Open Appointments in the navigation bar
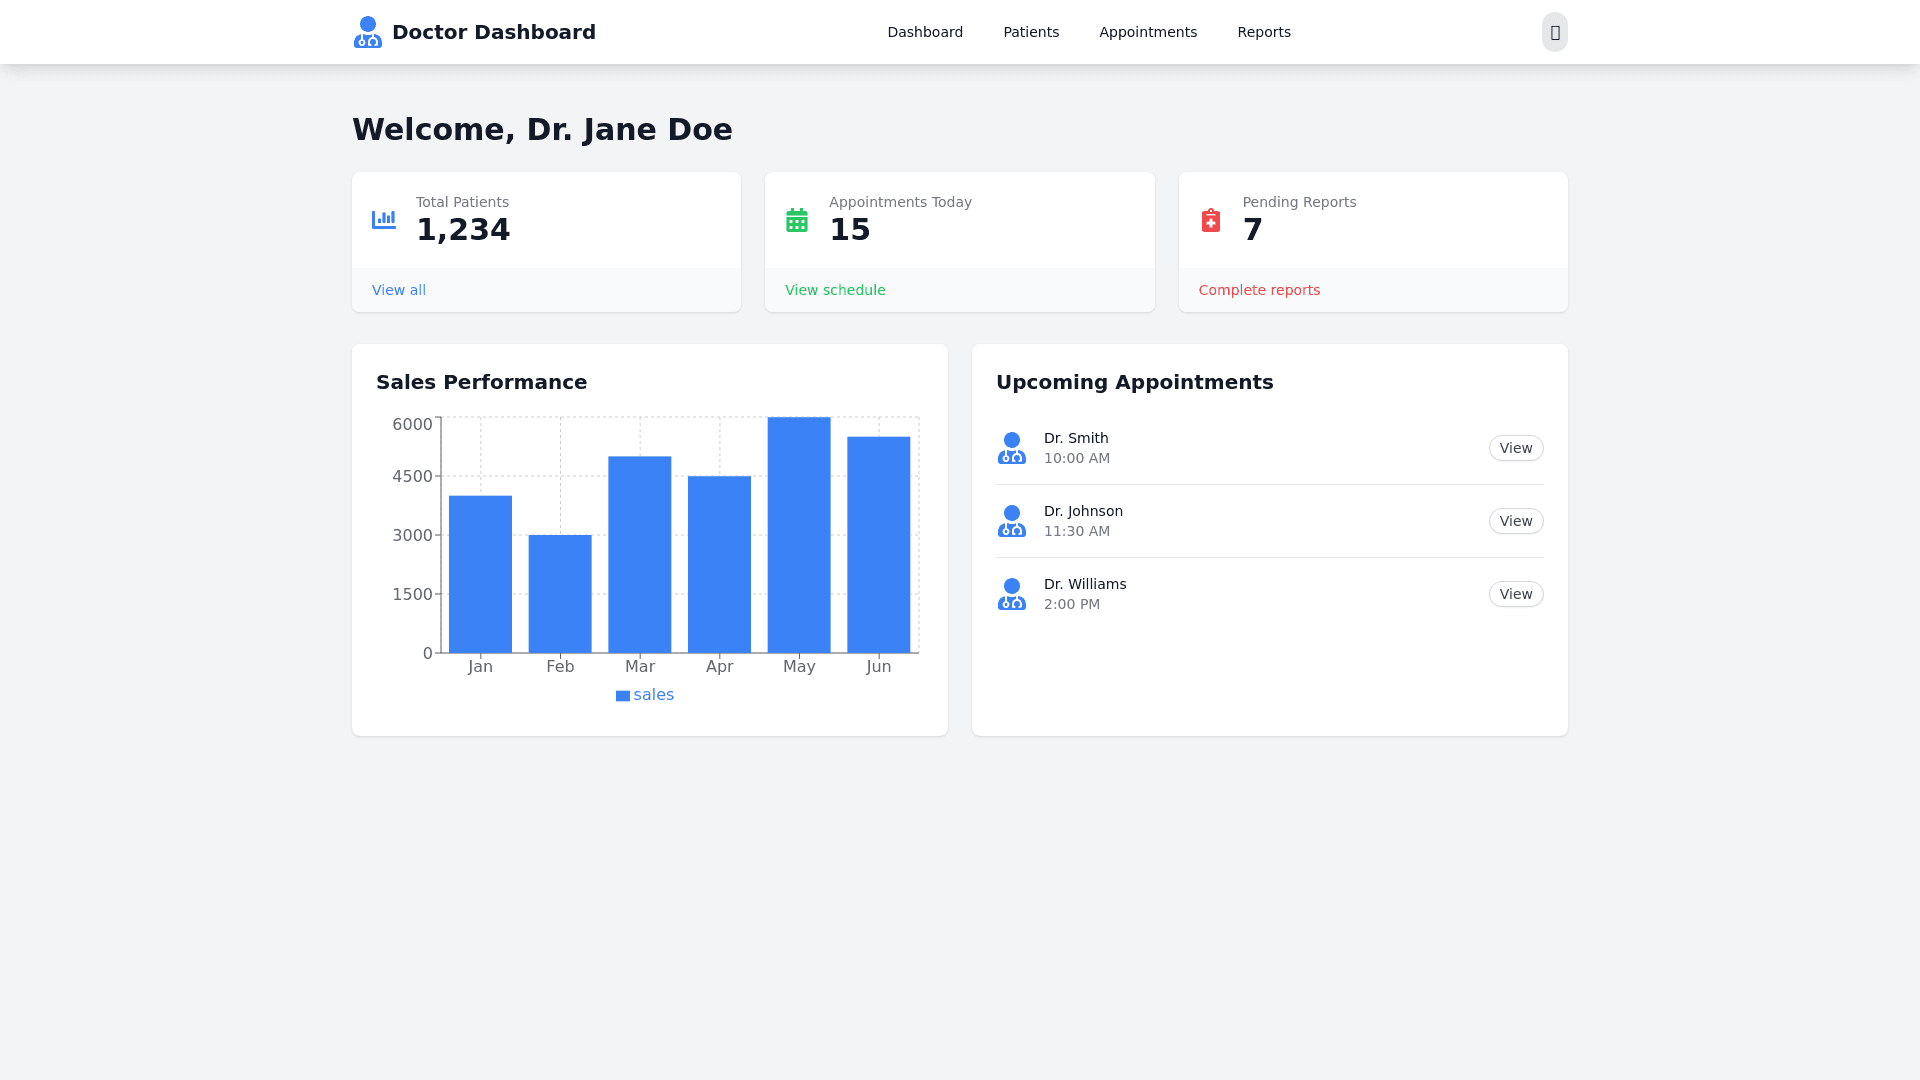 pyautogui.click(x=1148, y=32)
